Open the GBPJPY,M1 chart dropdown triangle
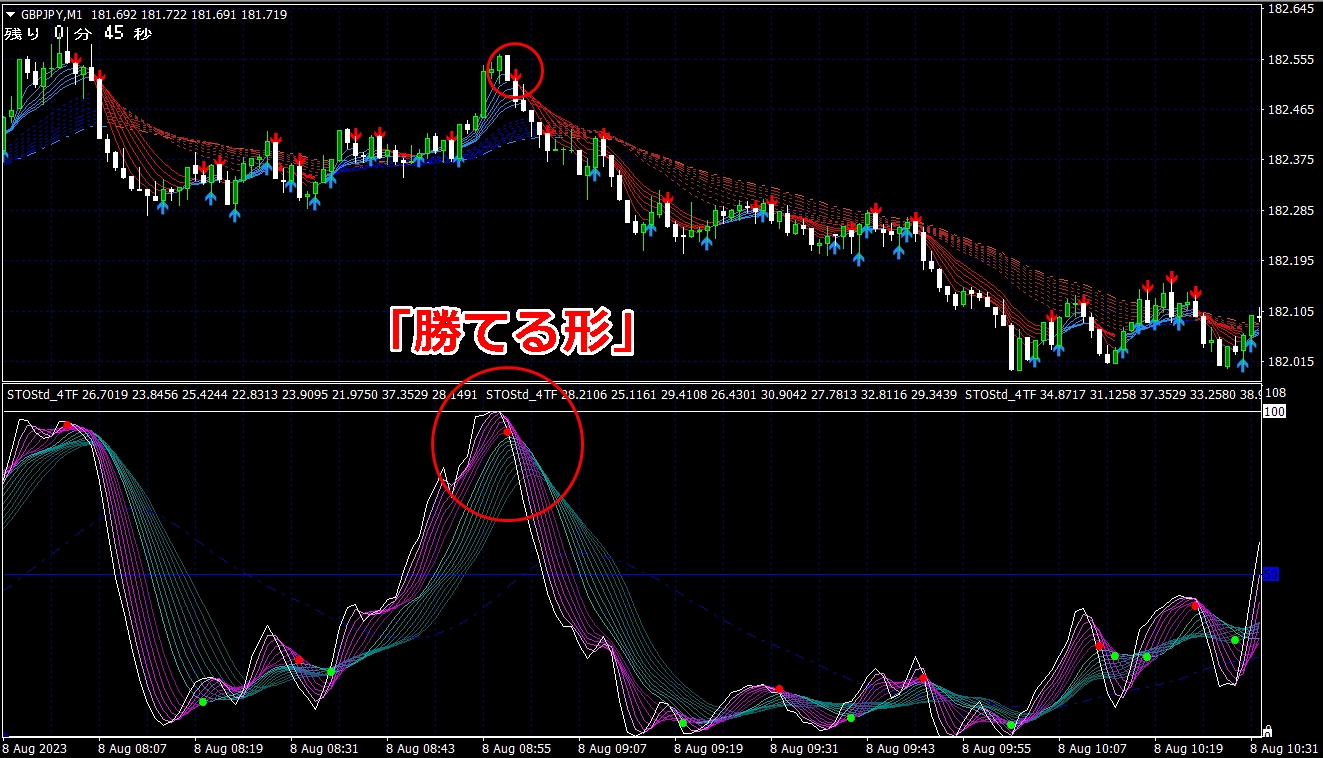1323x758 pixels. pyautogui.click(x=10, y=15)
